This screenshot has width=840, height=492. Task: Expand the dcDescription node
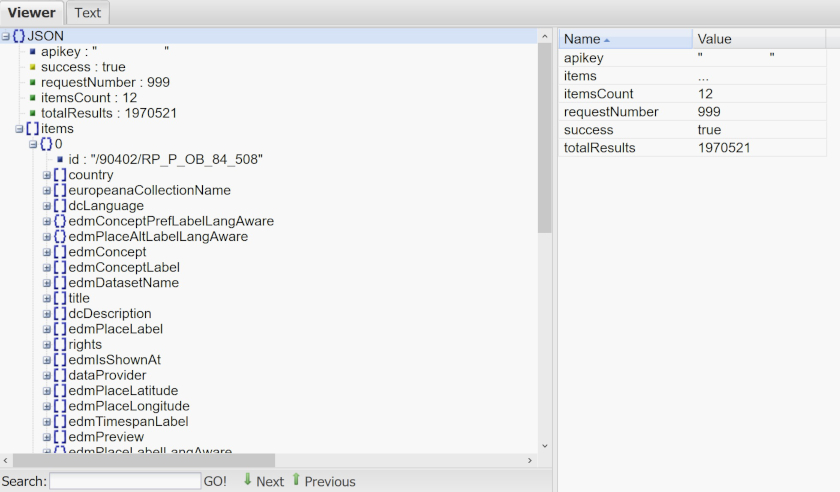tap(47, 314)
